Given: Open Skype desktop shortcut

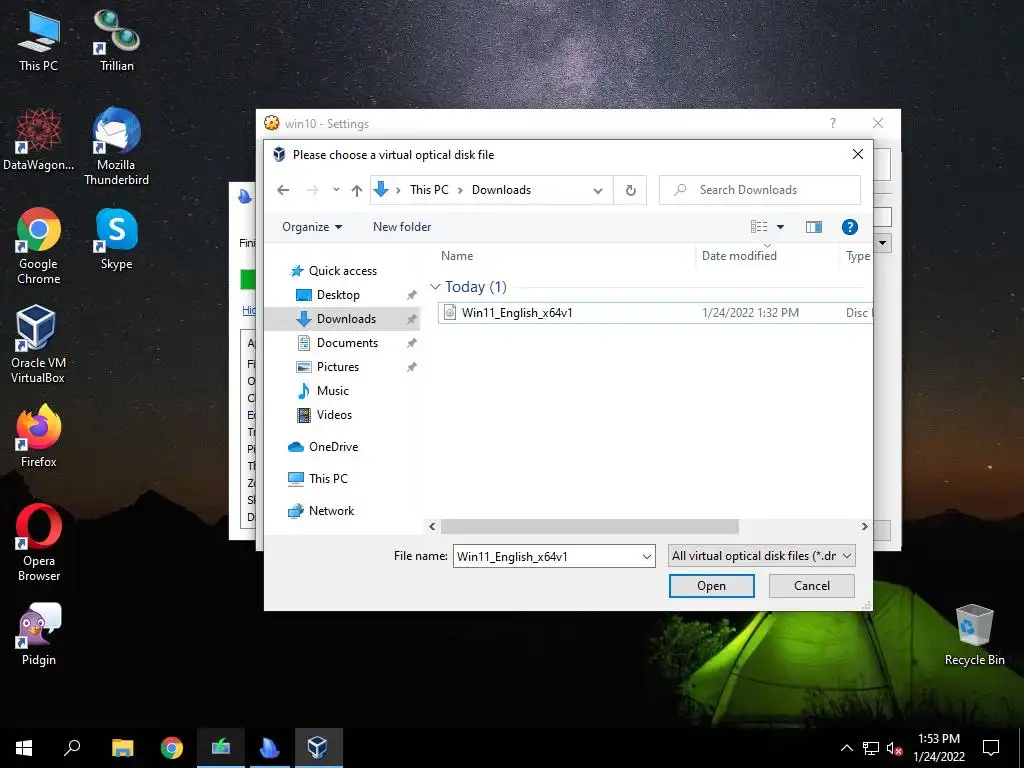Looking at the screenshot, I should pyautogui.click(x=116, y=239).
